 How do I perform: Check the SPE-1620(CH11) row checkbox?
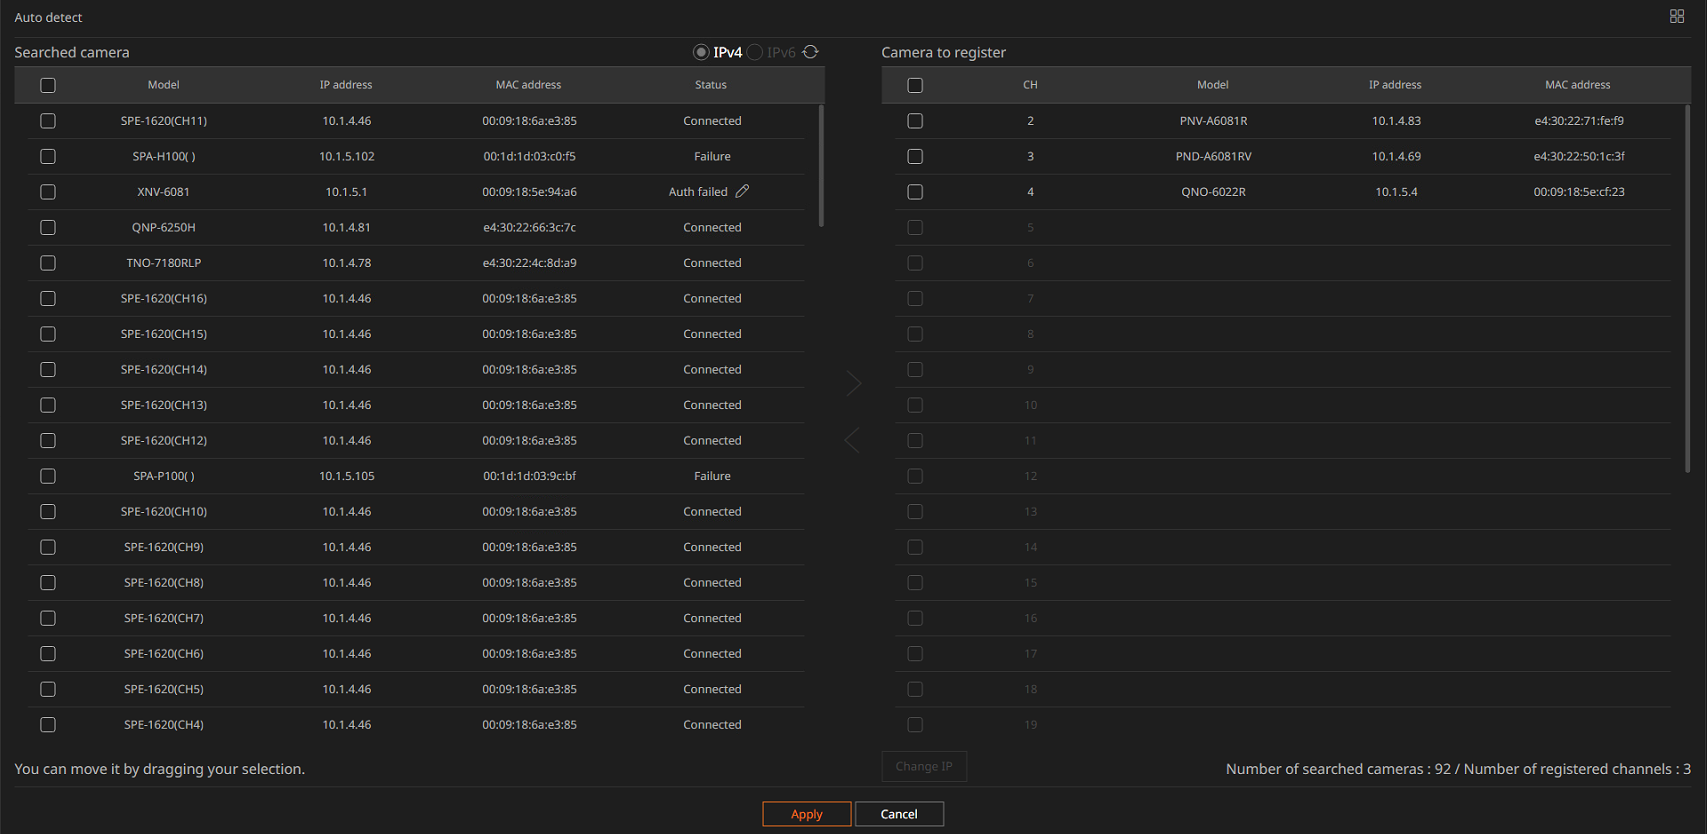(x=48, y=121)
